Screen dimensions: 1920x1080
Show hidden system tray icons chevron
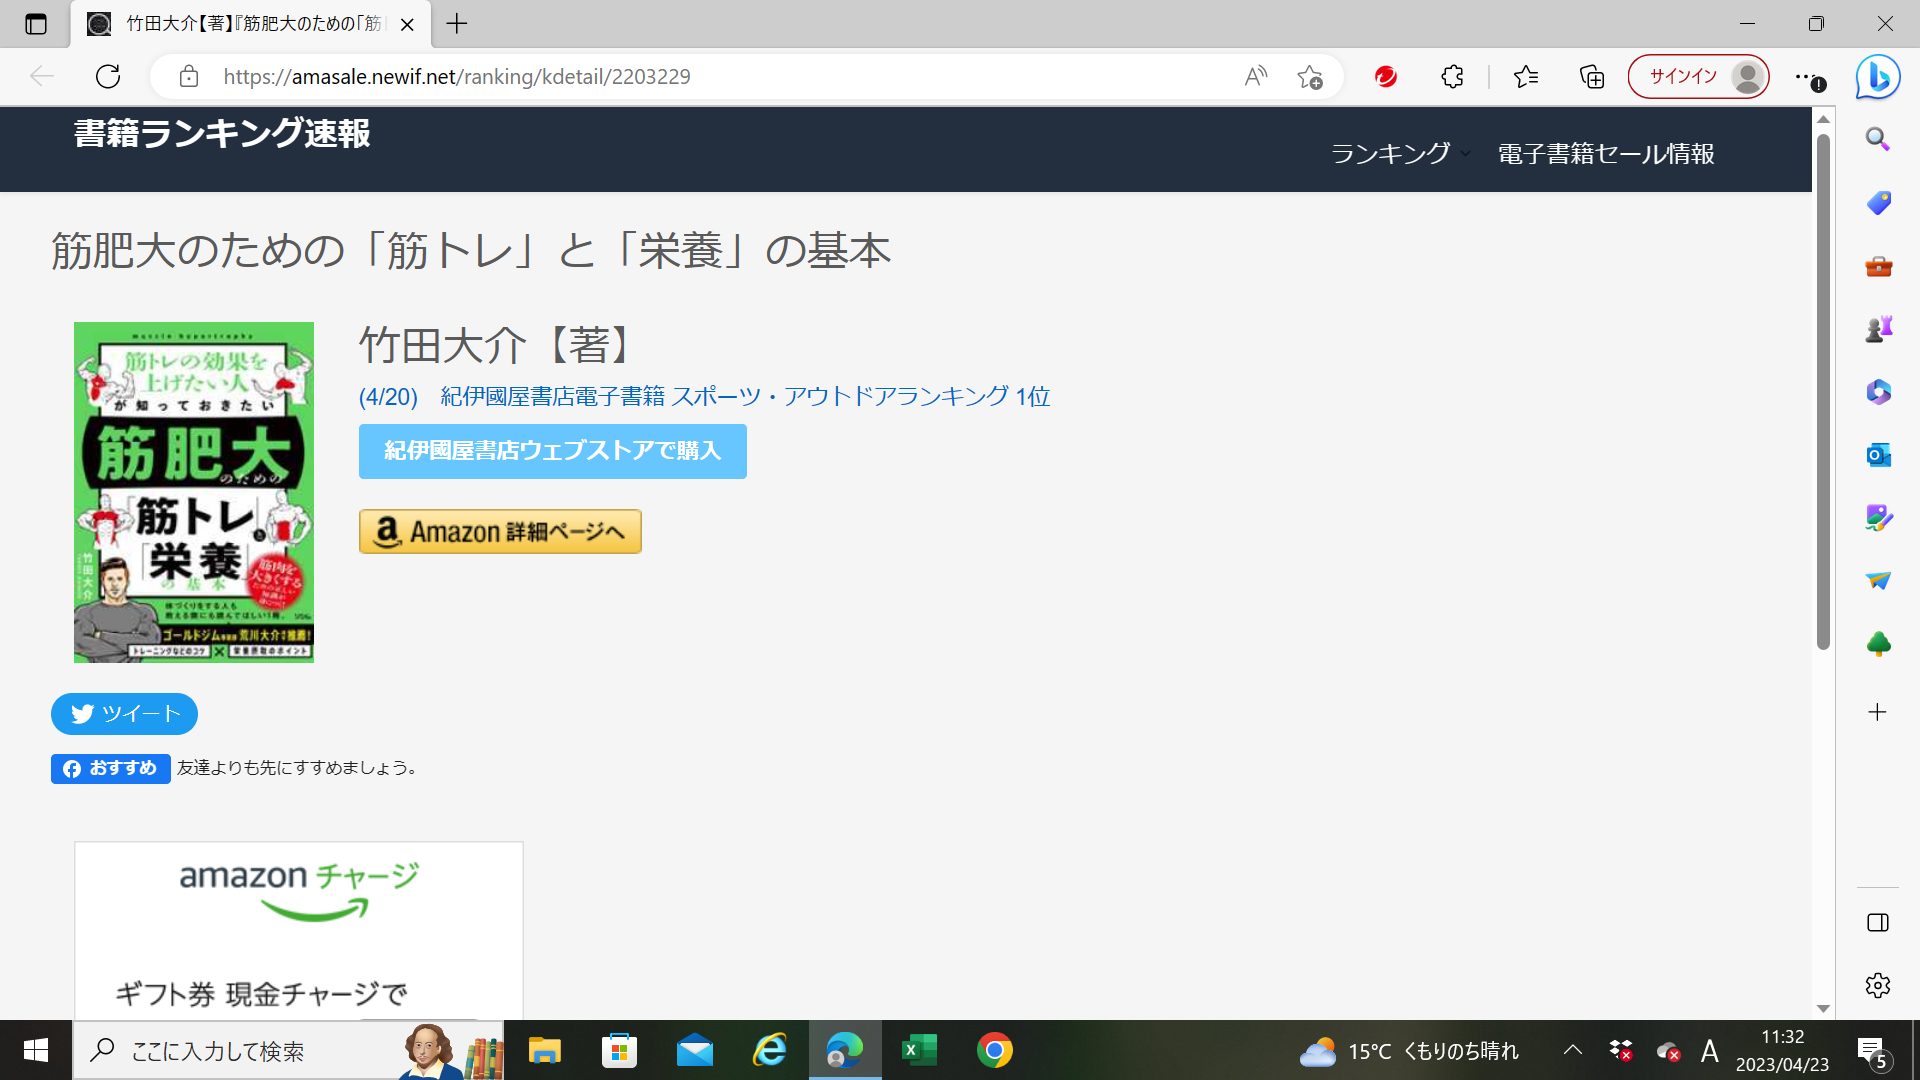point(1572,1050)
